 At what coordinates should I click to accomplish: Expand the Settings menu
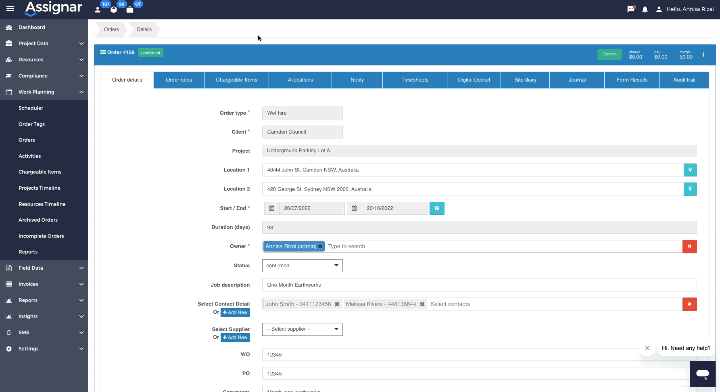tap(81, 349)
